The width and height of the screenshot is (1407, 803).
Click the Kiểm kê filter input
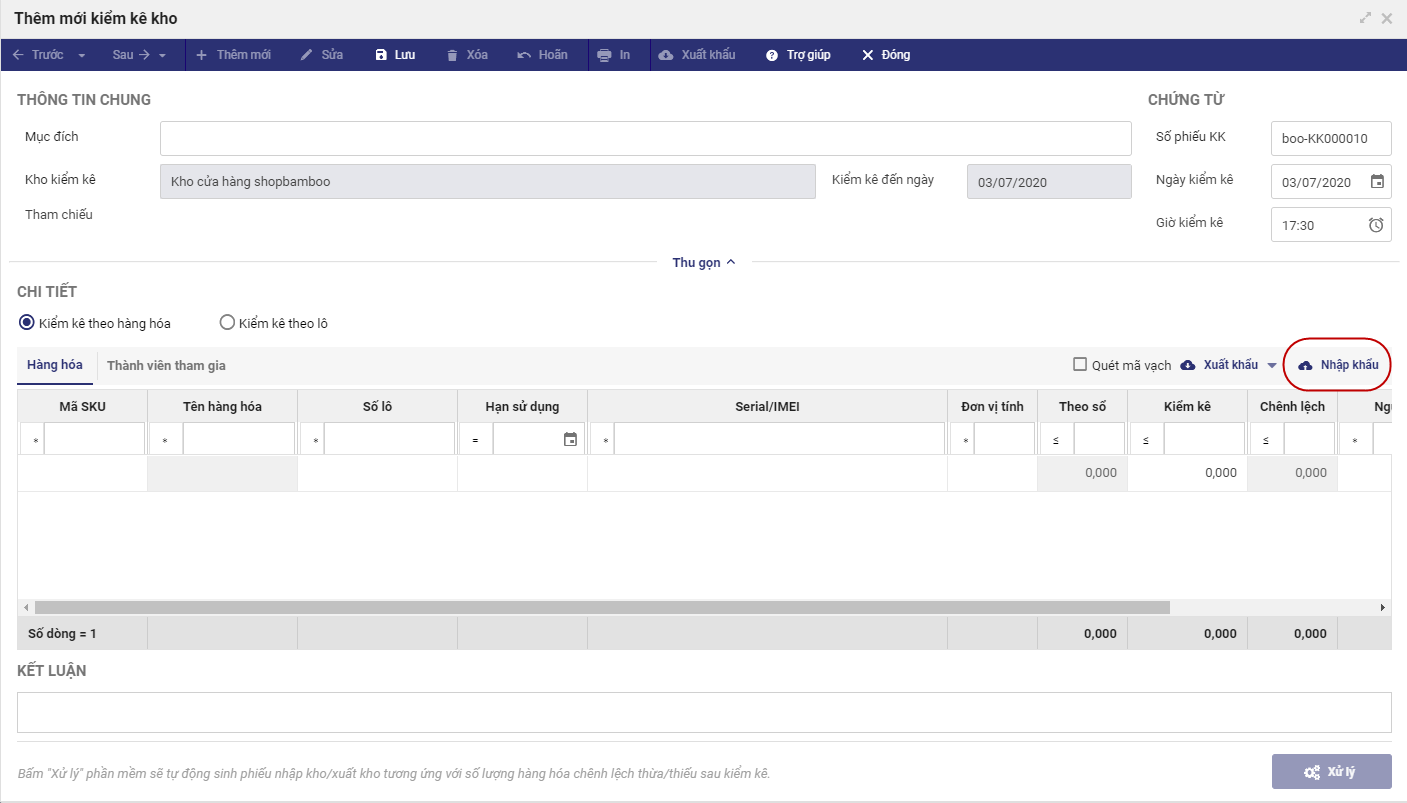(x=1204, y=439)
